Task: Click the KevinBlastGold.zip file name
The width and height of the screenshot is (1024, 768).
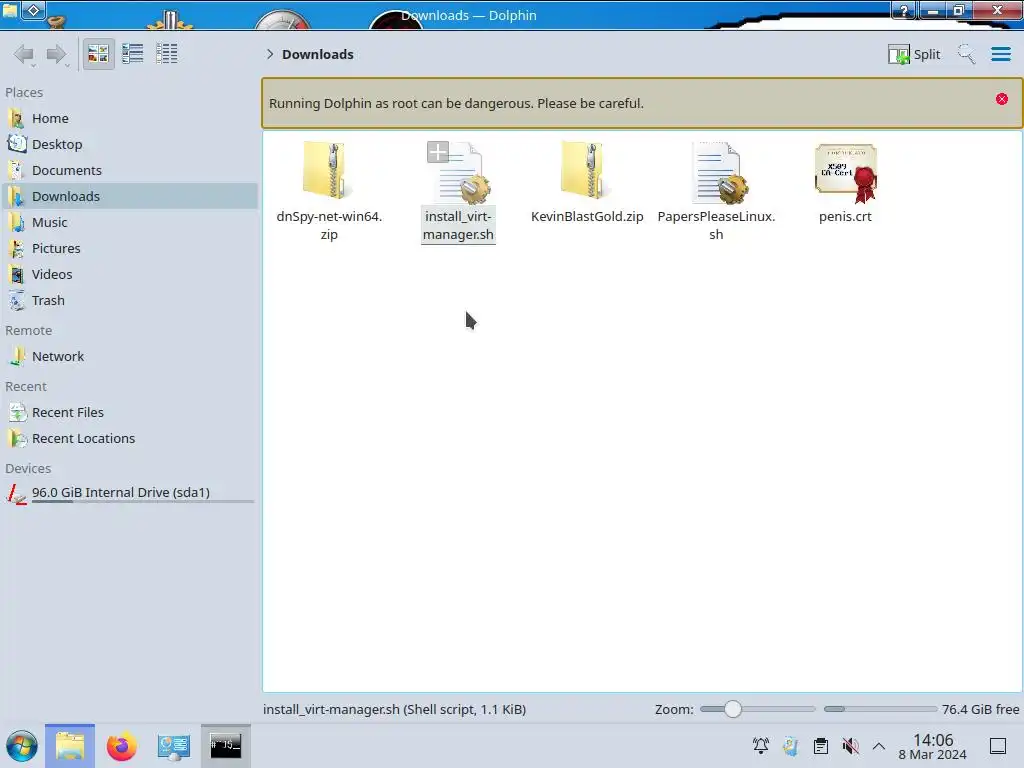Action: tap(587, 217)
